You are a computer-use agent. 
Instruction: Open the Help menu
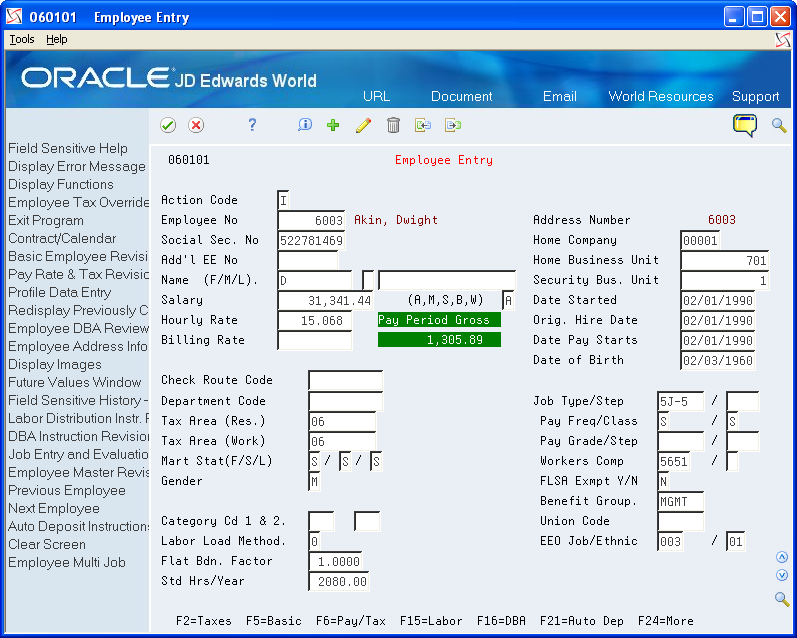56,39
